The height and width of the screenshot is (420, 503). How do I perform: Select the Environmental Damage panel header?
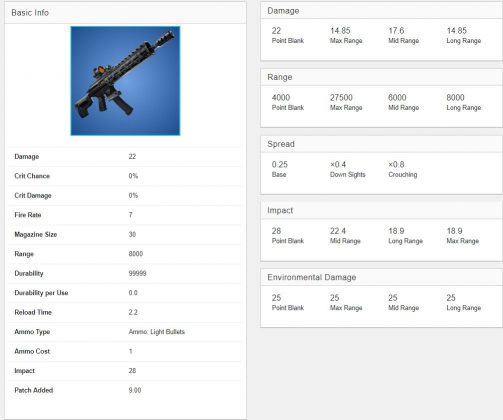[381, 277]
